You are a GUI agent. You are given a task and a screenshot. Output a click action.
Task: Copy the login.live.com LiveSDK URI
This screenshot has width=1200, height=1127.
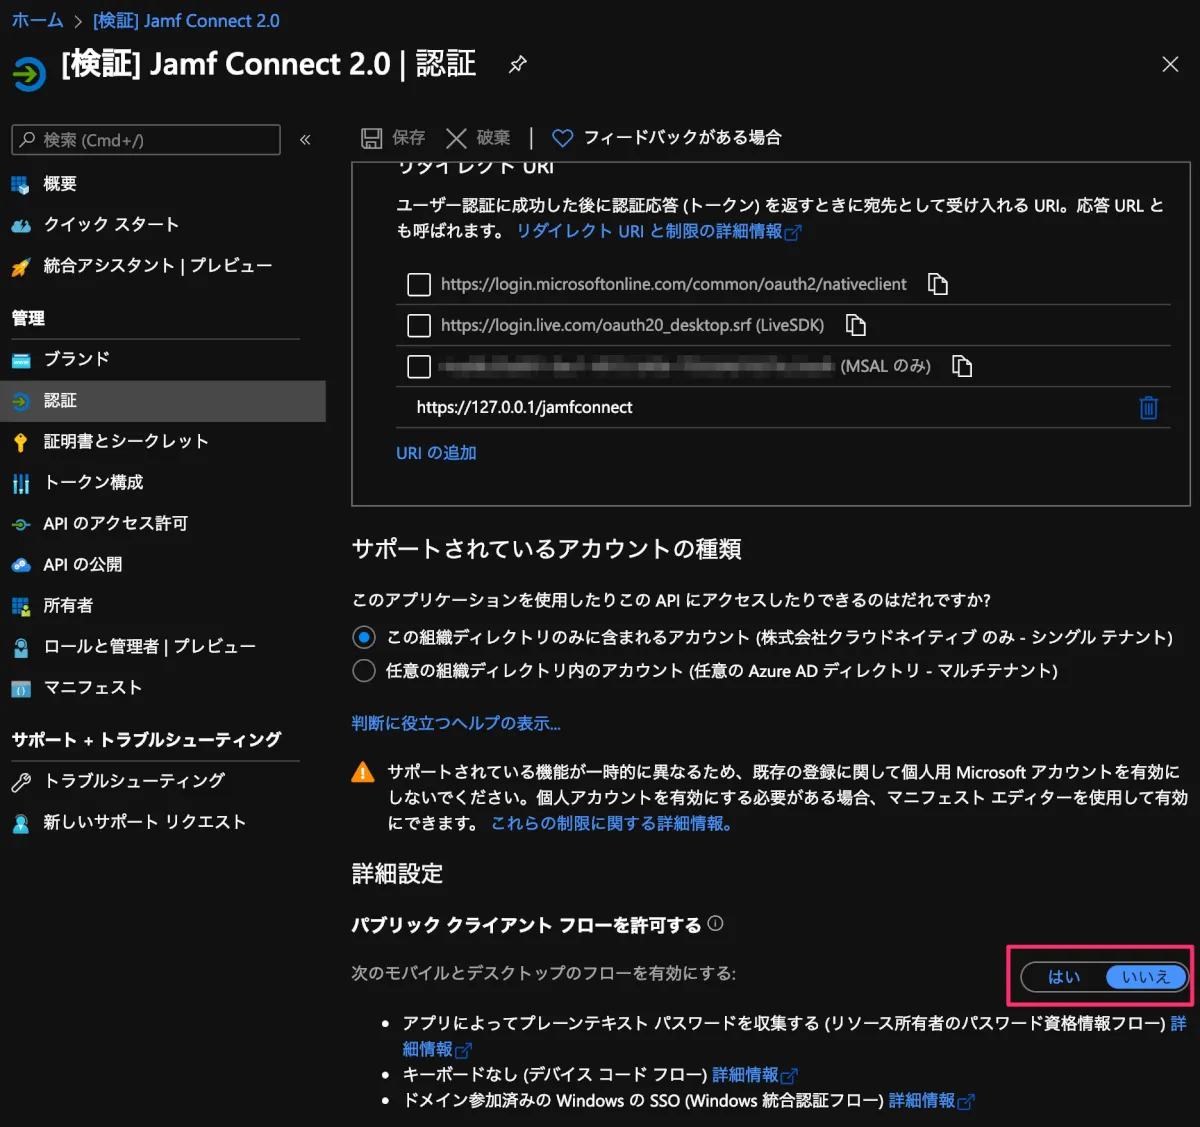855,325
